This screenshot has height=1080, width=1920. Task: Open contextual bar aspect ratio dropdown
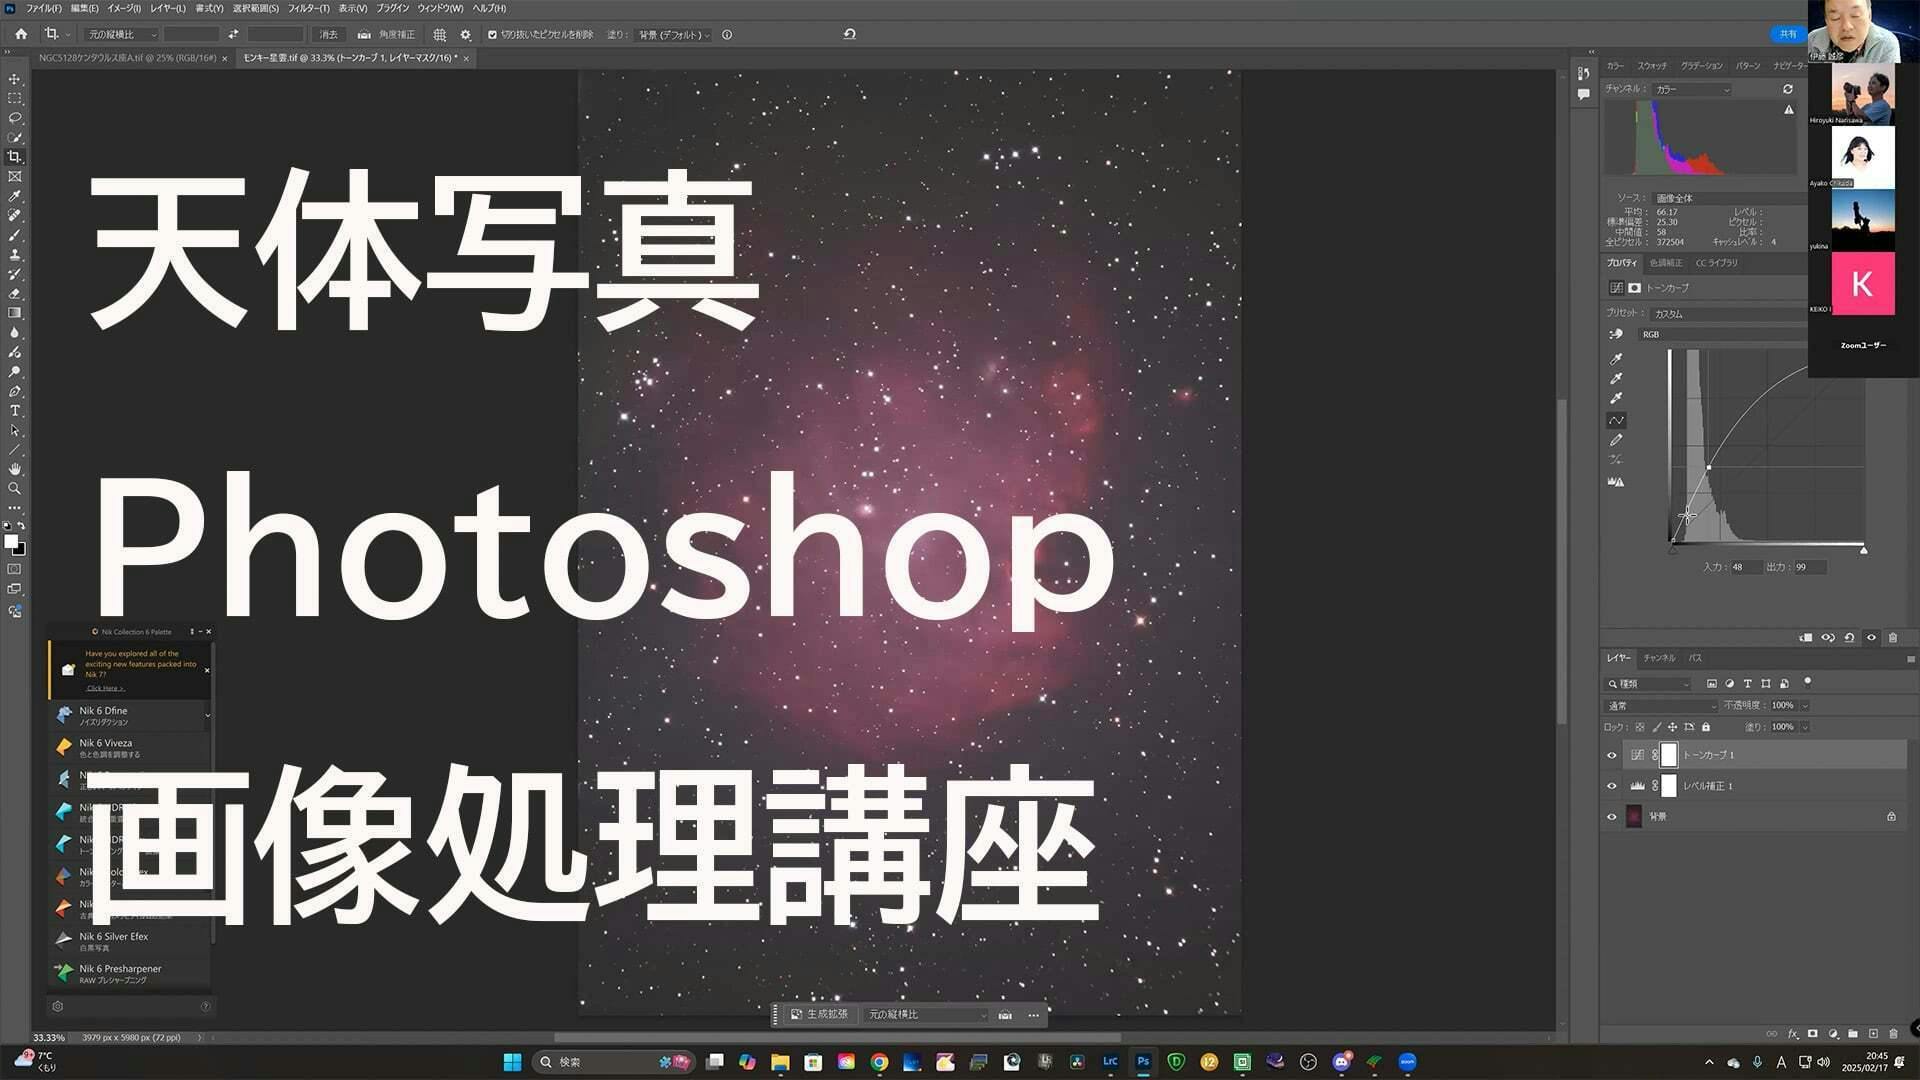[926, 1015]
